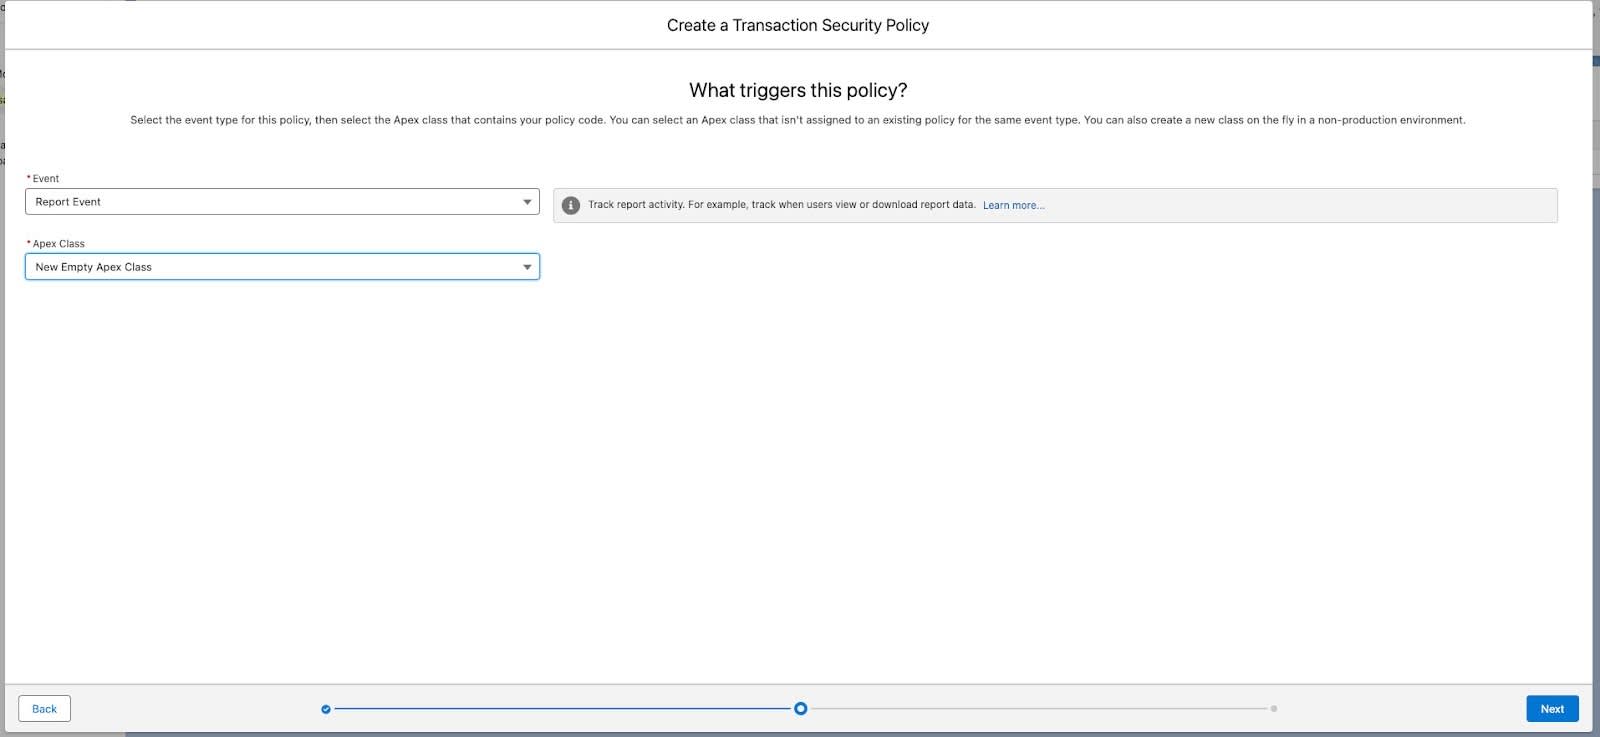Proceed by clicking Next

point(1552,709)
